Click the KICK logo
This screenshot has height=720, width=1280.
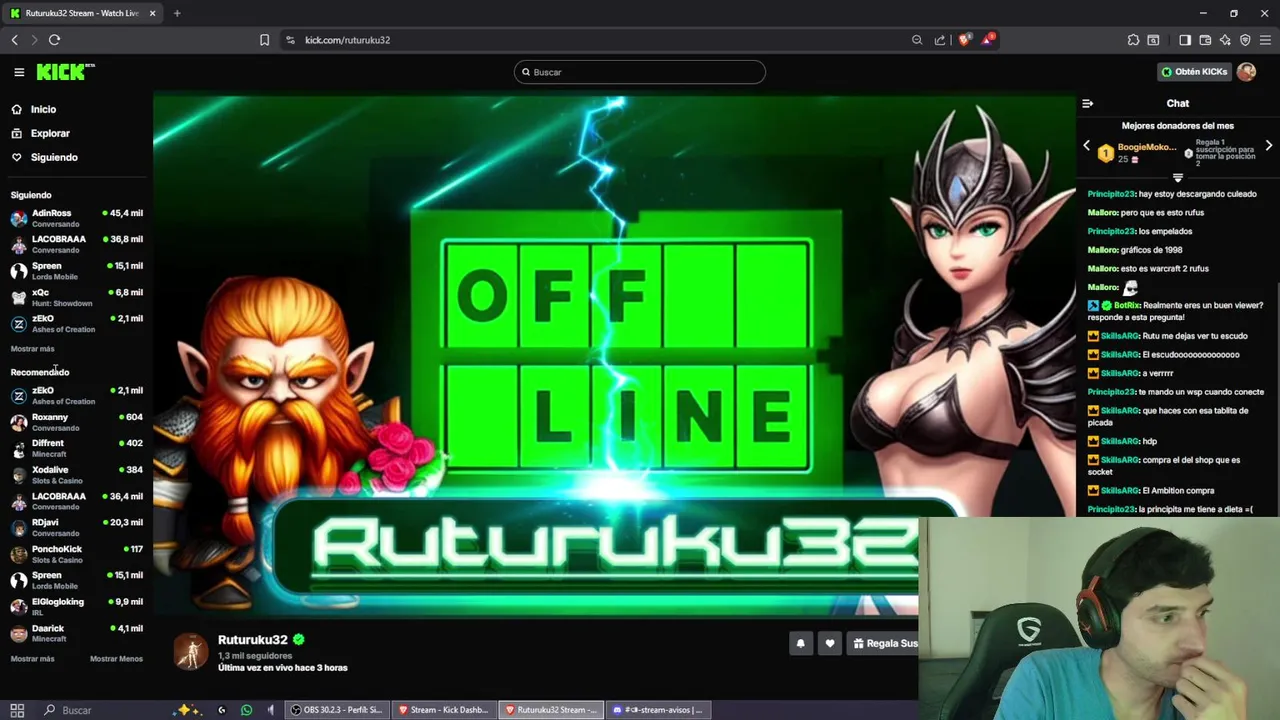(65, 72)
